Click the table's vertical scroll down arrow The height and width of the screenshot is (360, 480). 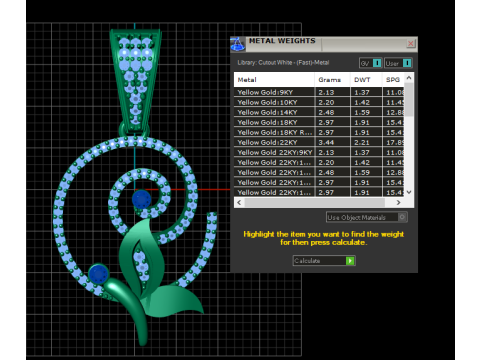point(409,192)
